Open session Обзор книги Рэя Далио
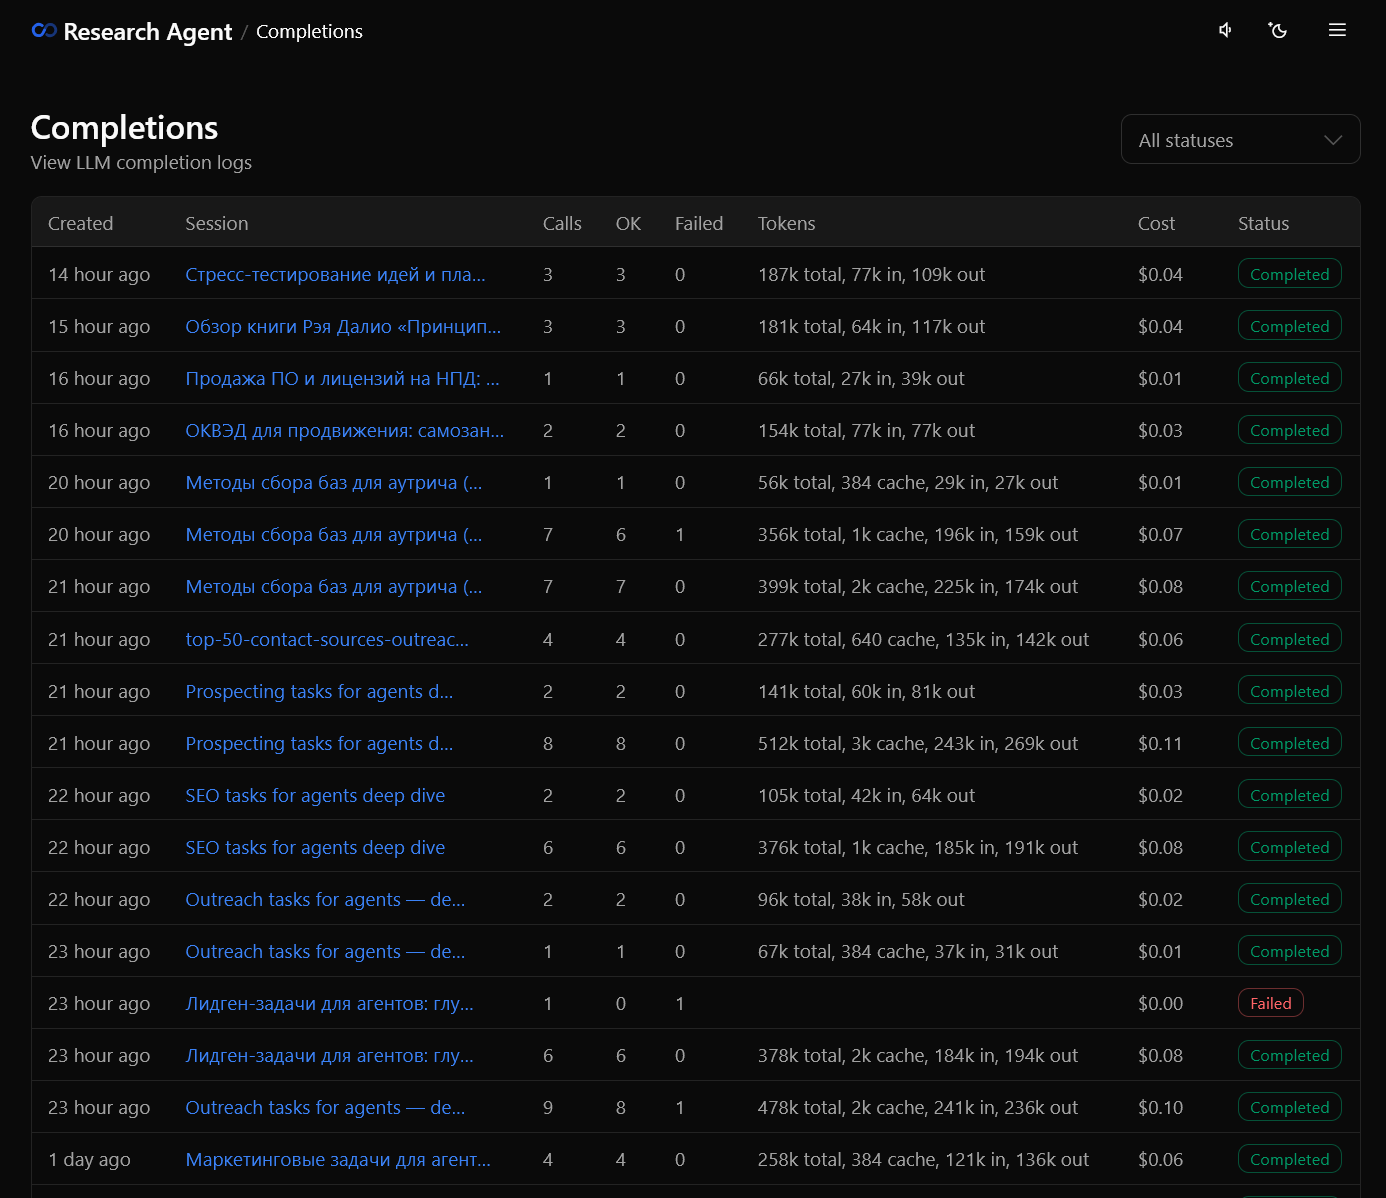The width and height of the screenshot is (1386, 1198). pos(343,327)
